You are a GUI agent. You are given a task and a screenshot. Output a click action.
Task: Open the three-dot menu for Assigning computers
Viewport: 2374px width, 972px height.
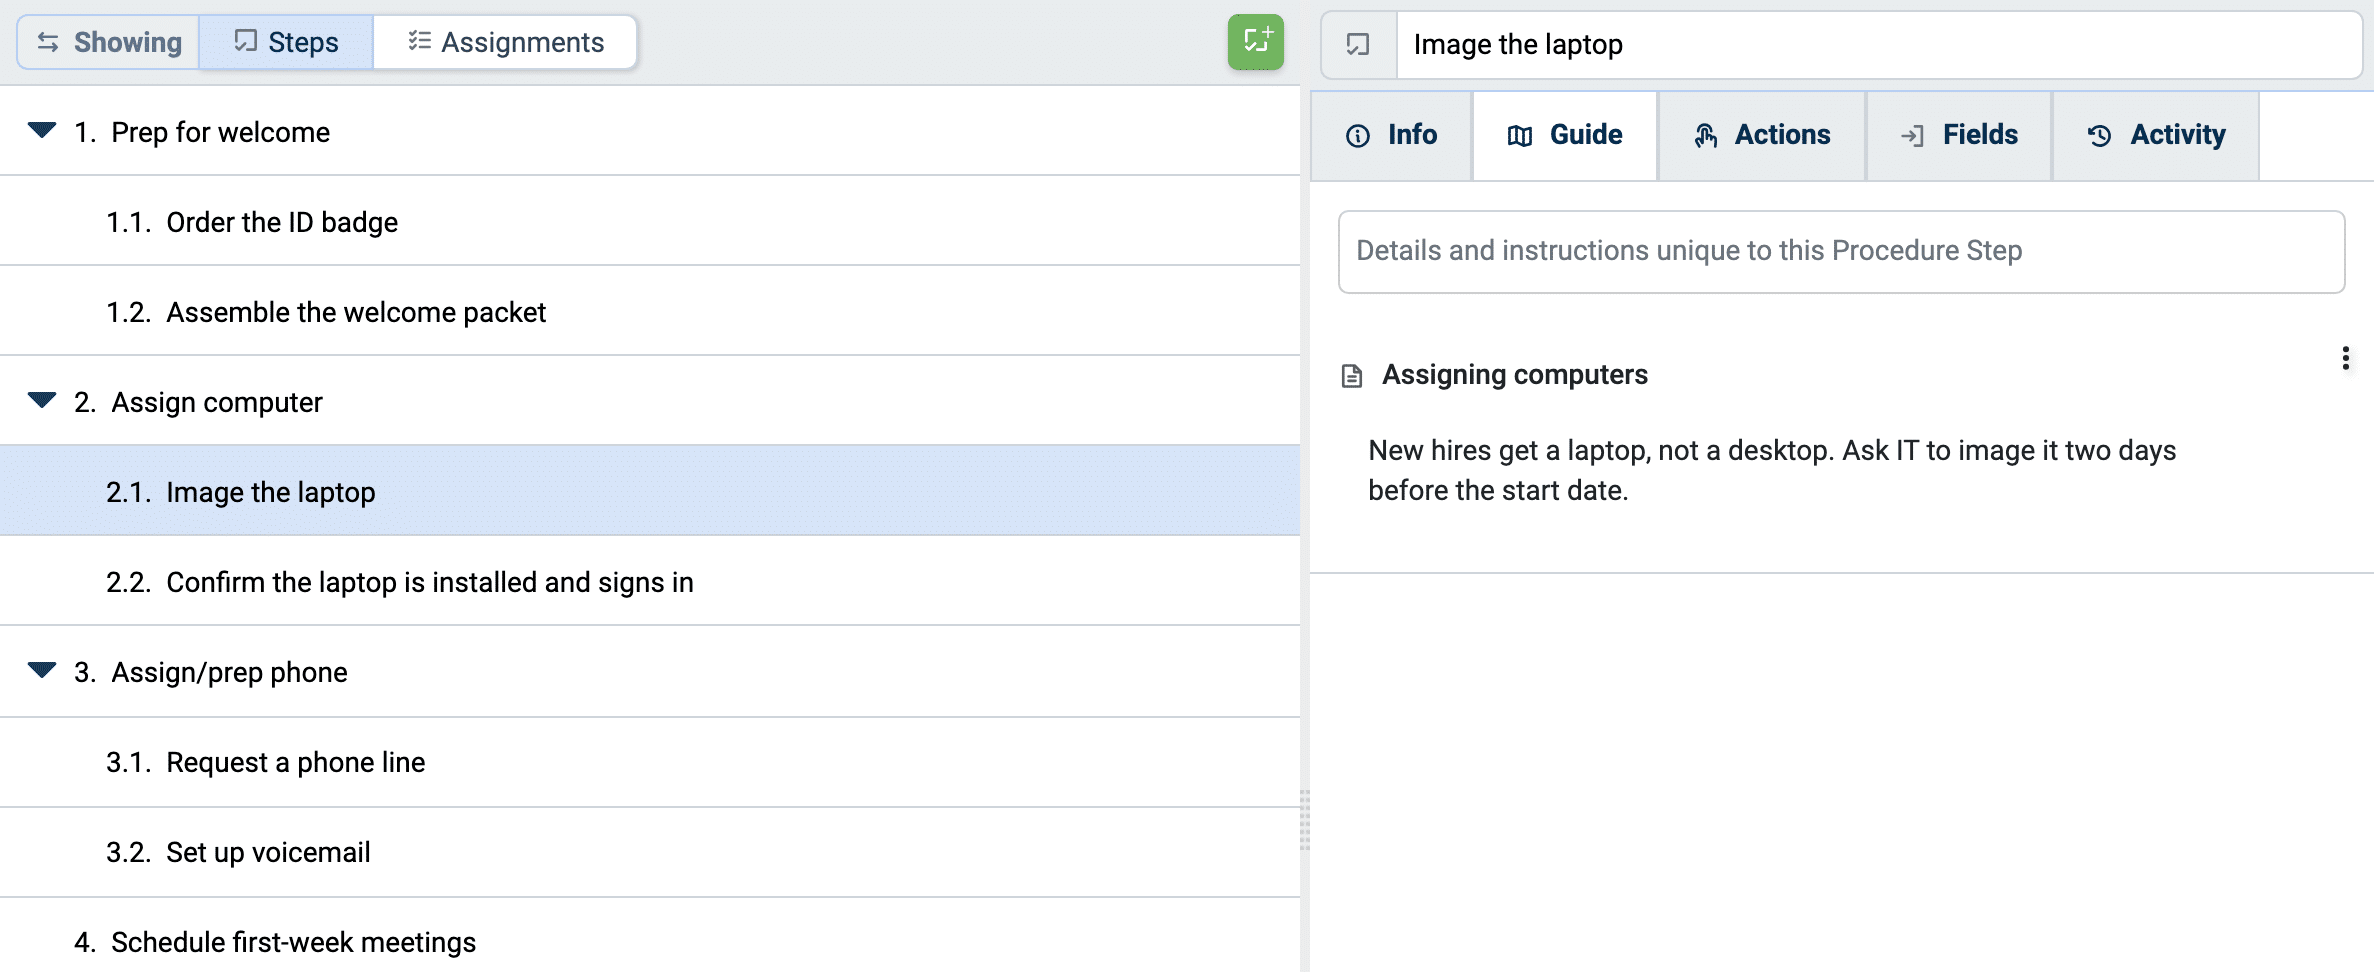2345,359
